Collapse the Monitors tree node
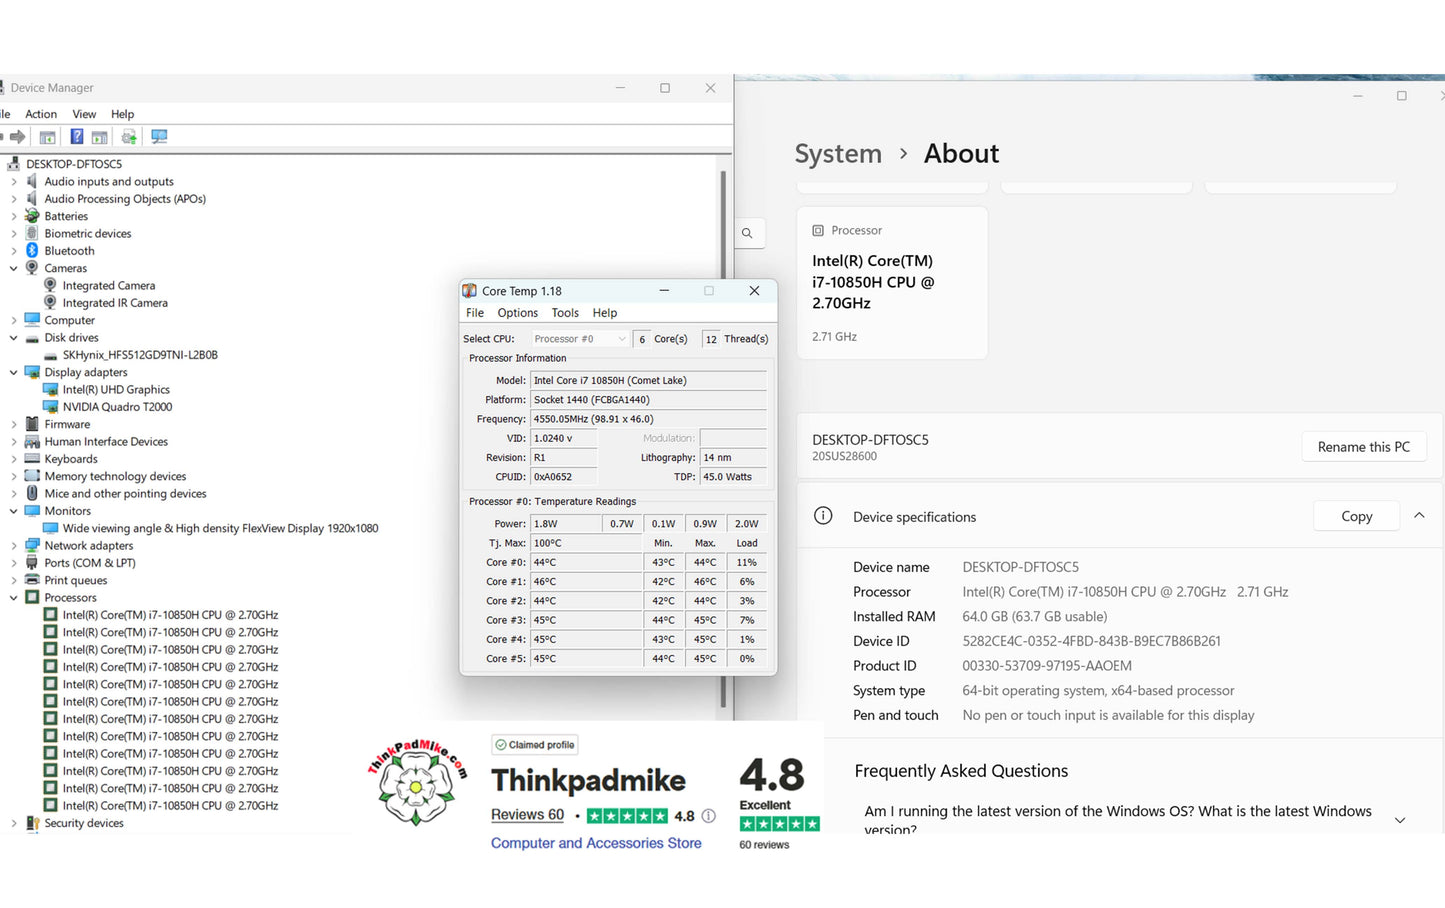The width and height of the screenshot is (1445, 908). tap(14, 511)
